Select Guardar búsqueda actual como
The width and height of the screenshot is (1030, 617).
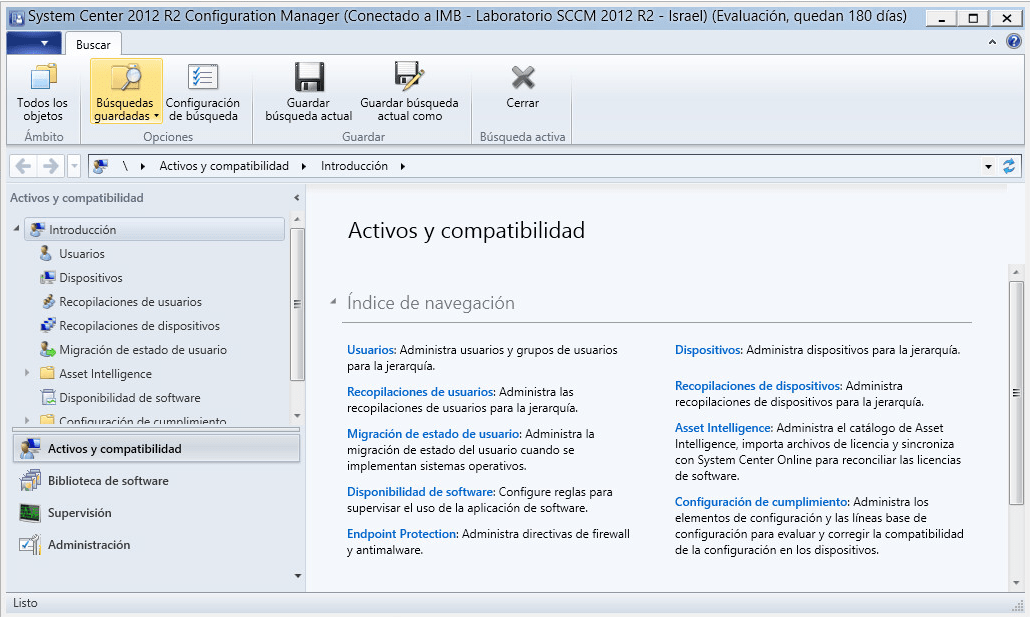coord(409,78)
